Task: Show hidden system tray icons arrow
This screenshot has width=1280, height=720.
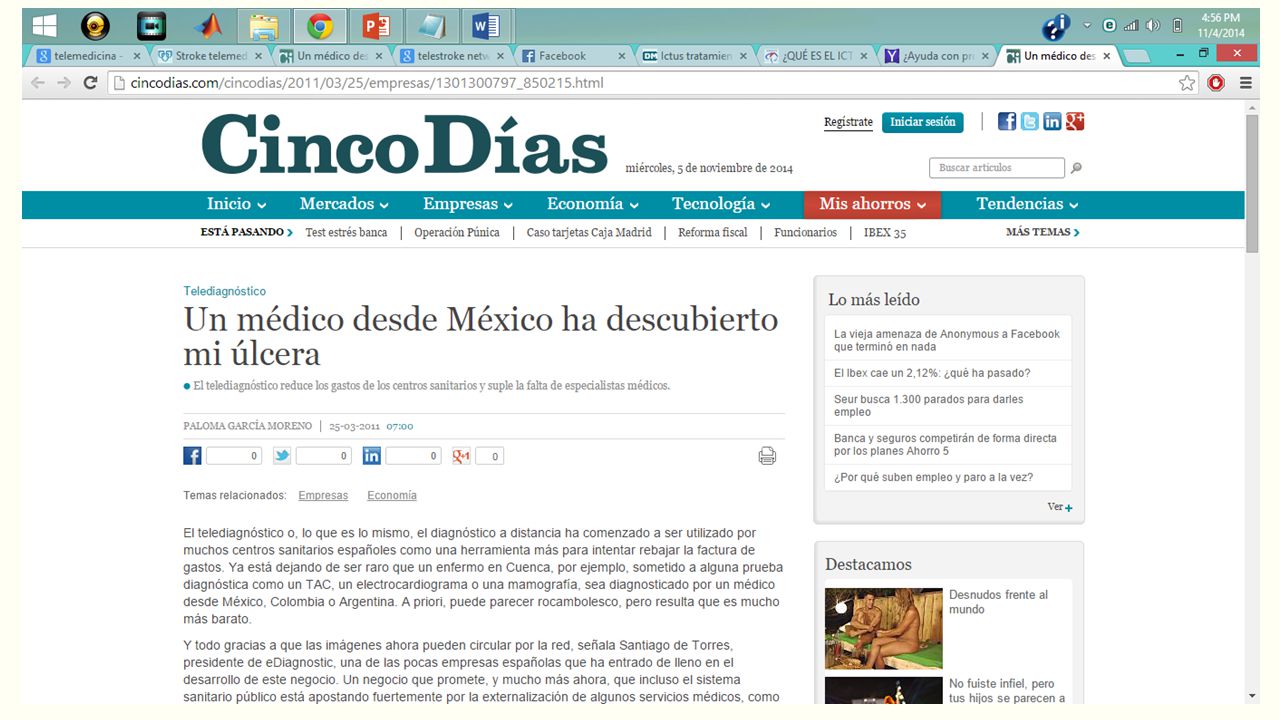Action: pyautogui.click(x=1087, y=26)
